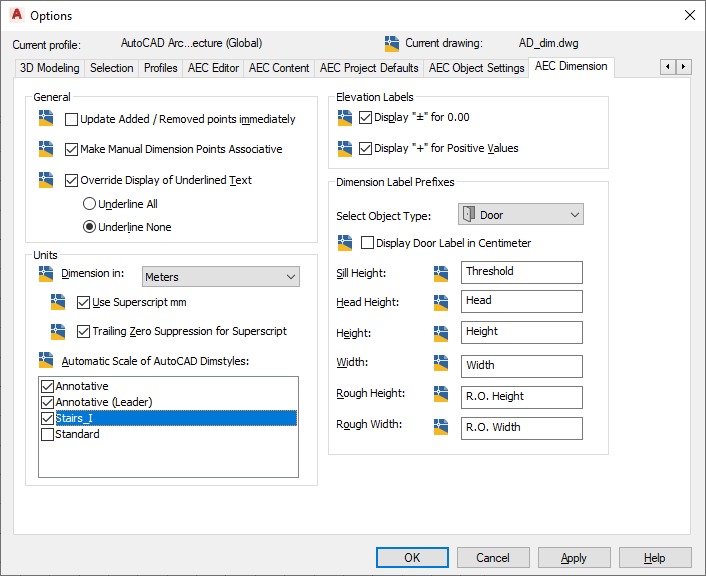Uncheck the Annotative dimstyle checkbox
Screen dimensions: 706x576
tap(47, 386)
